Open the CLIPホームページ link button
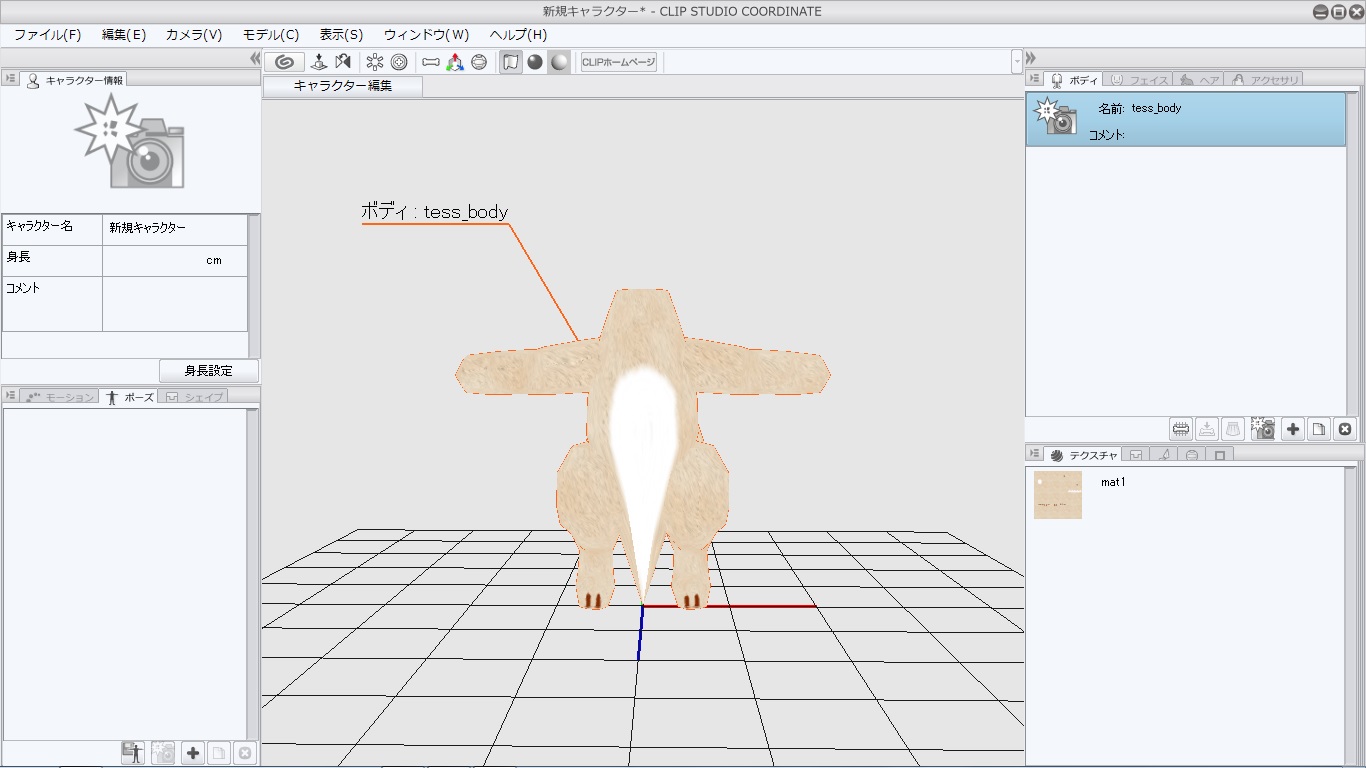This screenshot has width=1366, height=768. point(619,62)
